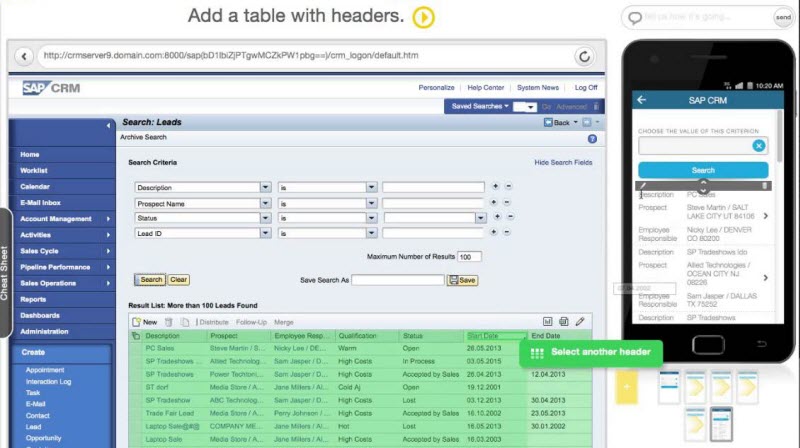This screenshot has height=448, width=800.
Task: Click the pencil personalize icon in result toolbar
Action: point(580,321)
